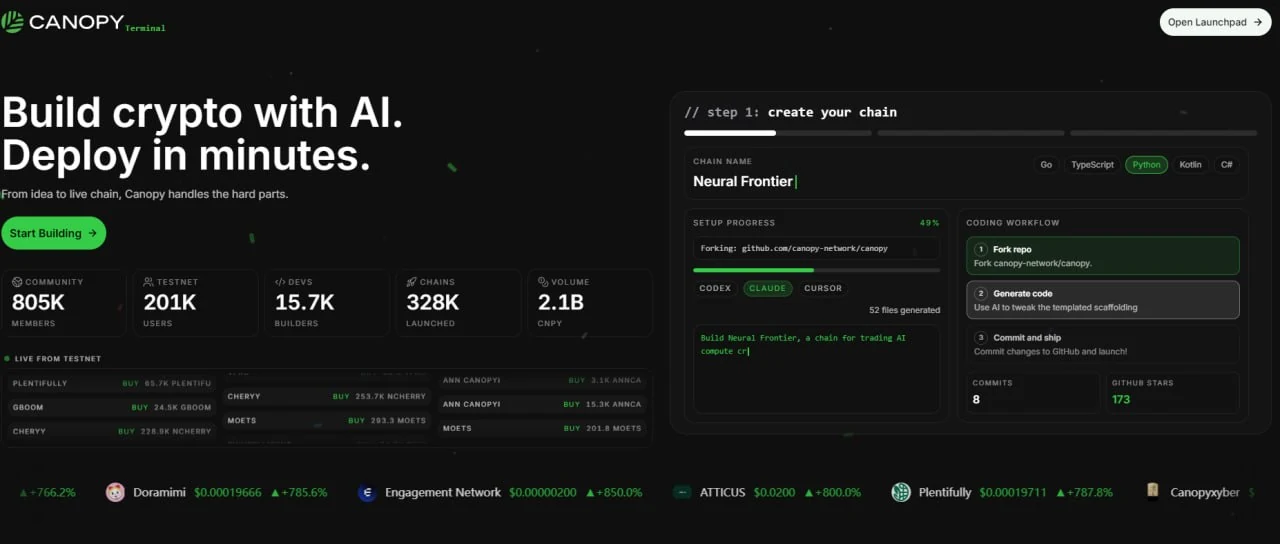
Task: Select the ANN CANOPYI buy 15.3K row
Action: tap(542, 404)
